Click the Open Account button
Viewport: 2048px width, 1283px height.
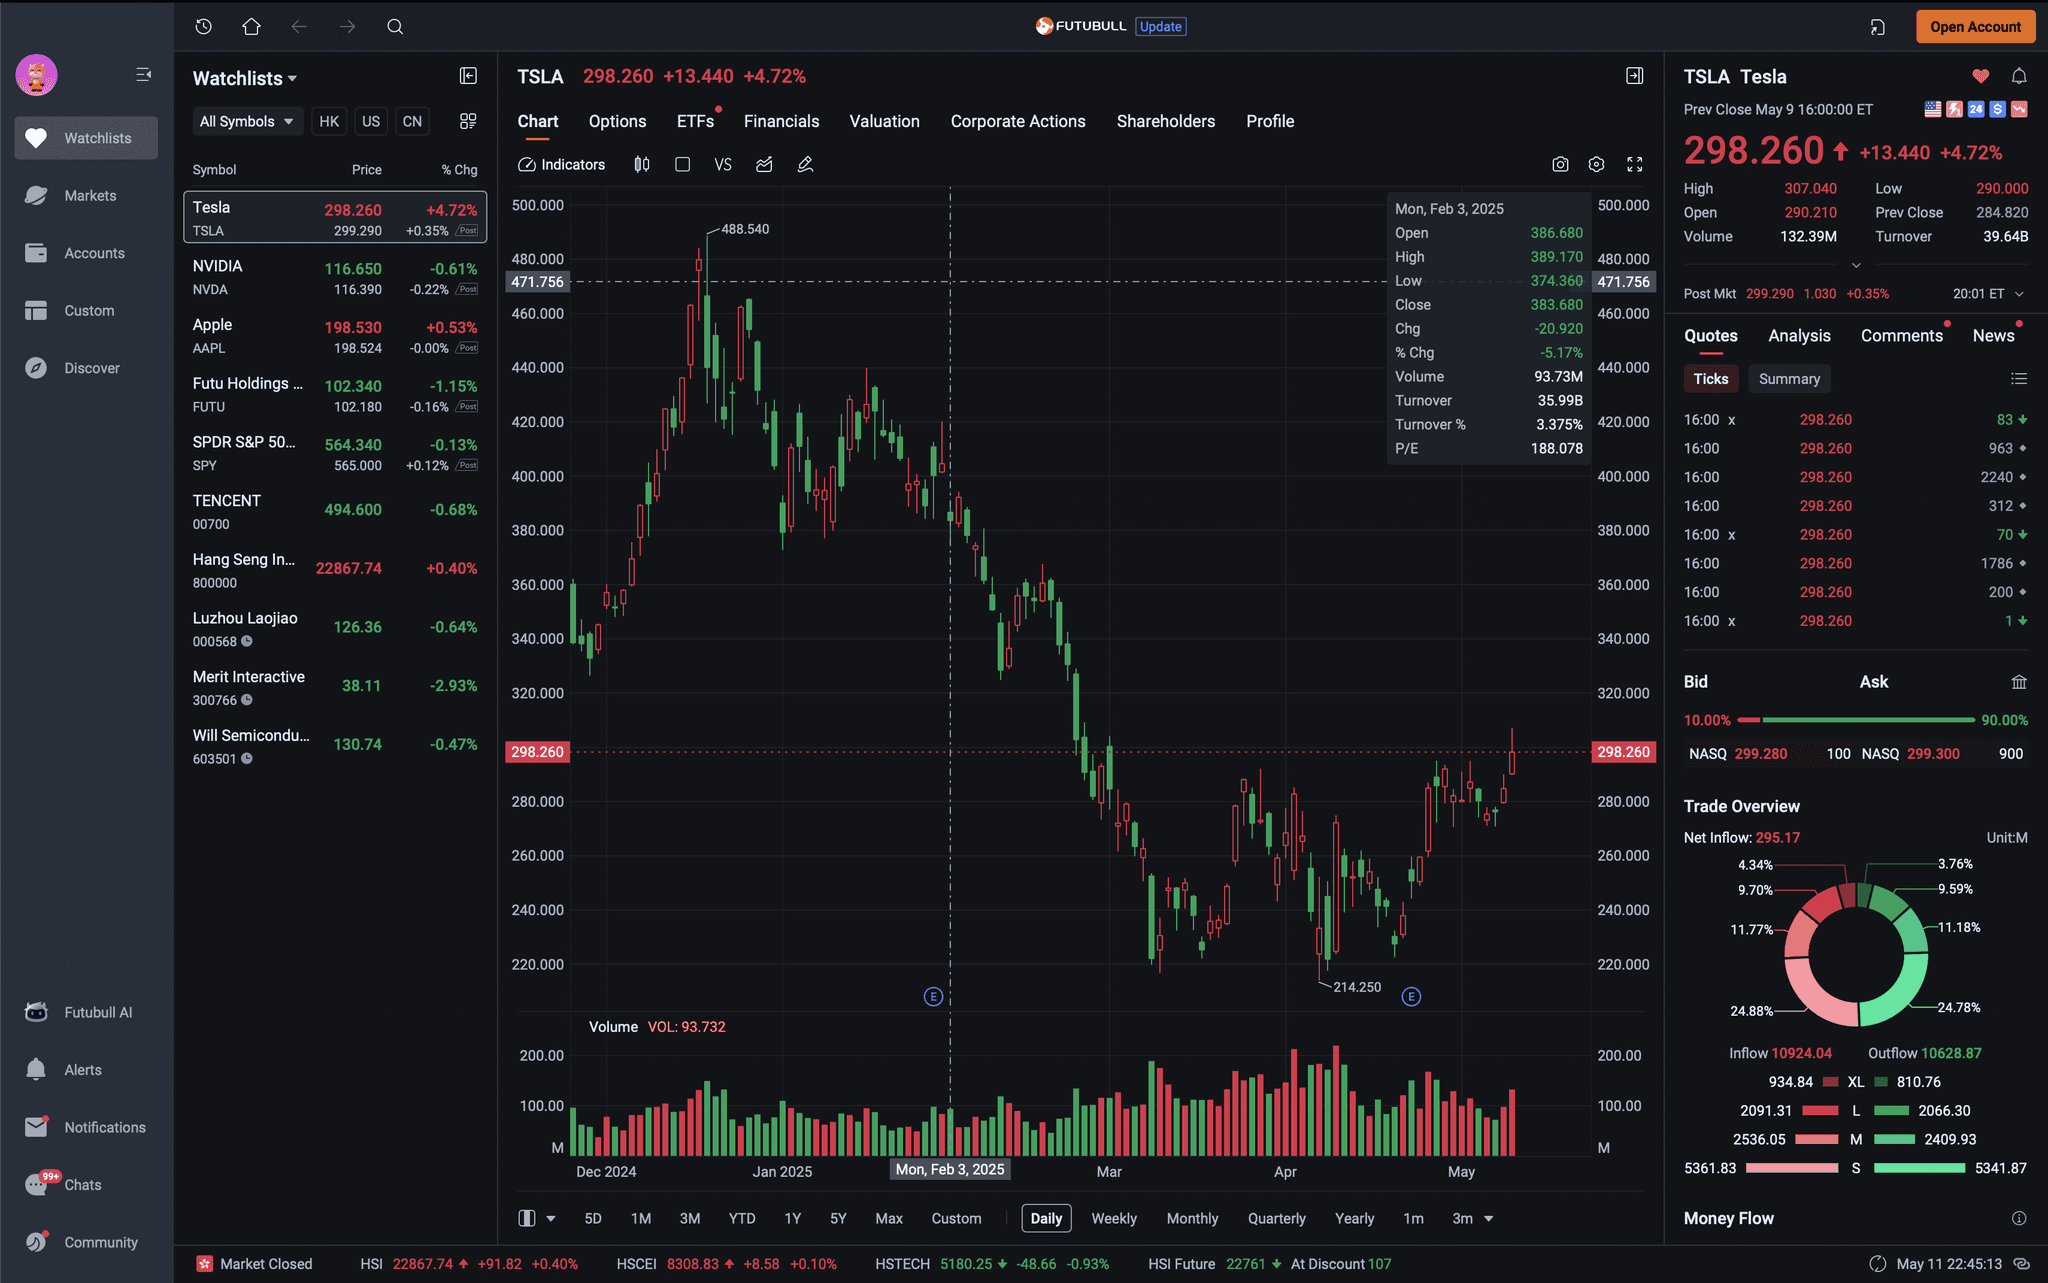pyautogui.click(x=1975, y=27)
